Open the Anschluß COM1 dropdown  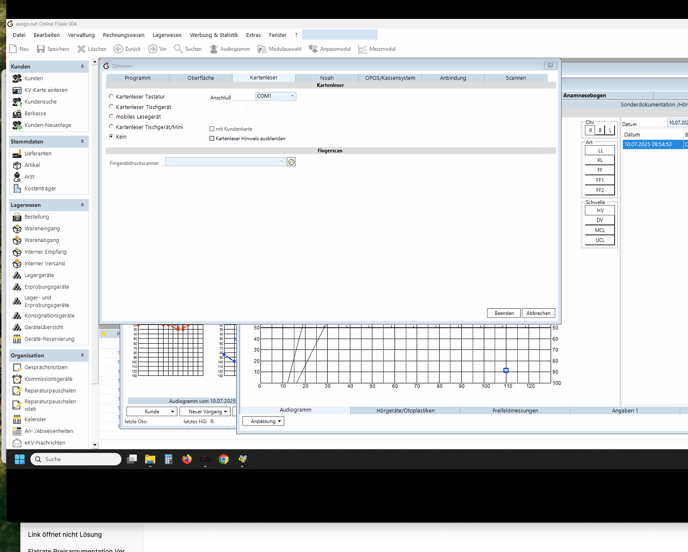click(292, 97)
